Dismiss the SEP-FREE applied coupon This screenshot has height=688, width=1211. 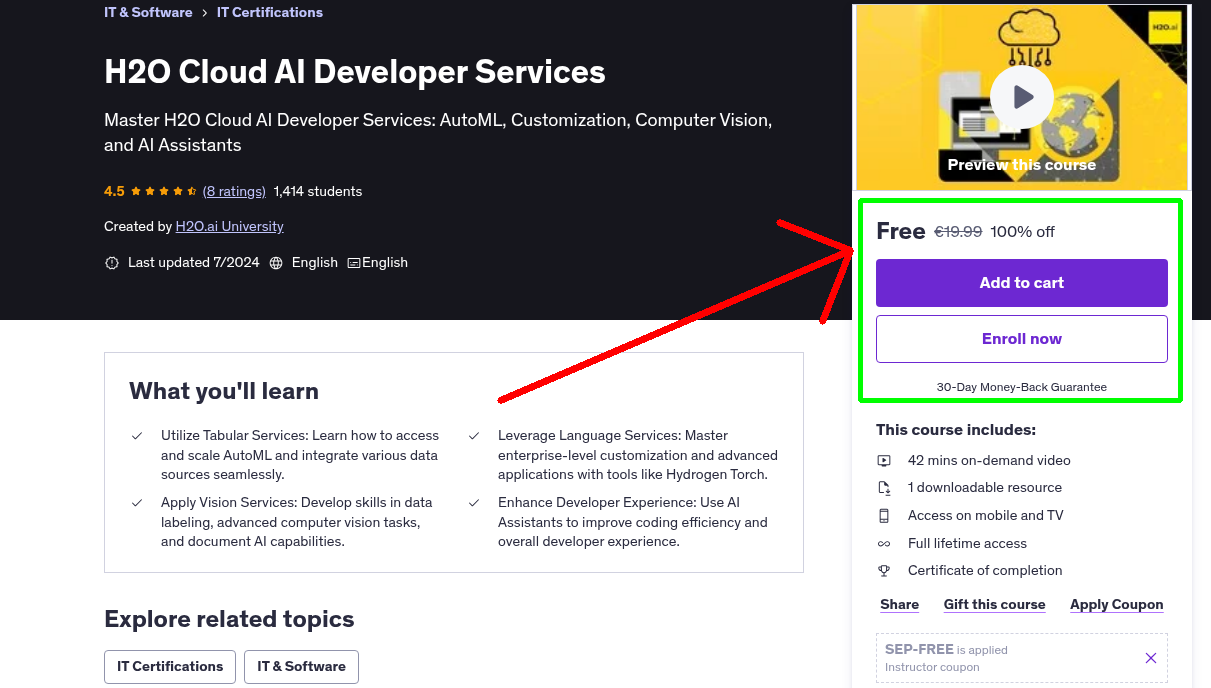pos(1150,658)
